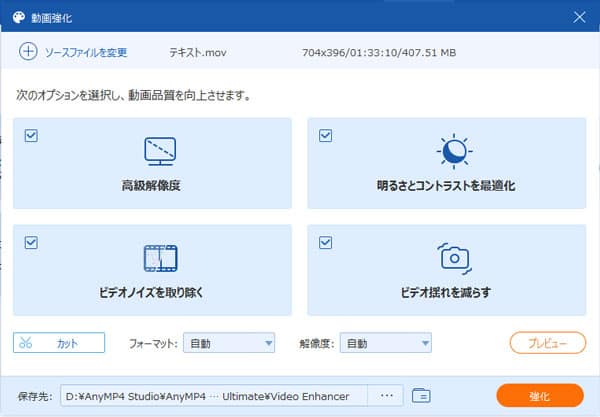Click the camera shake reduction icon
This screenshot has width=600, height=417.
454,258
